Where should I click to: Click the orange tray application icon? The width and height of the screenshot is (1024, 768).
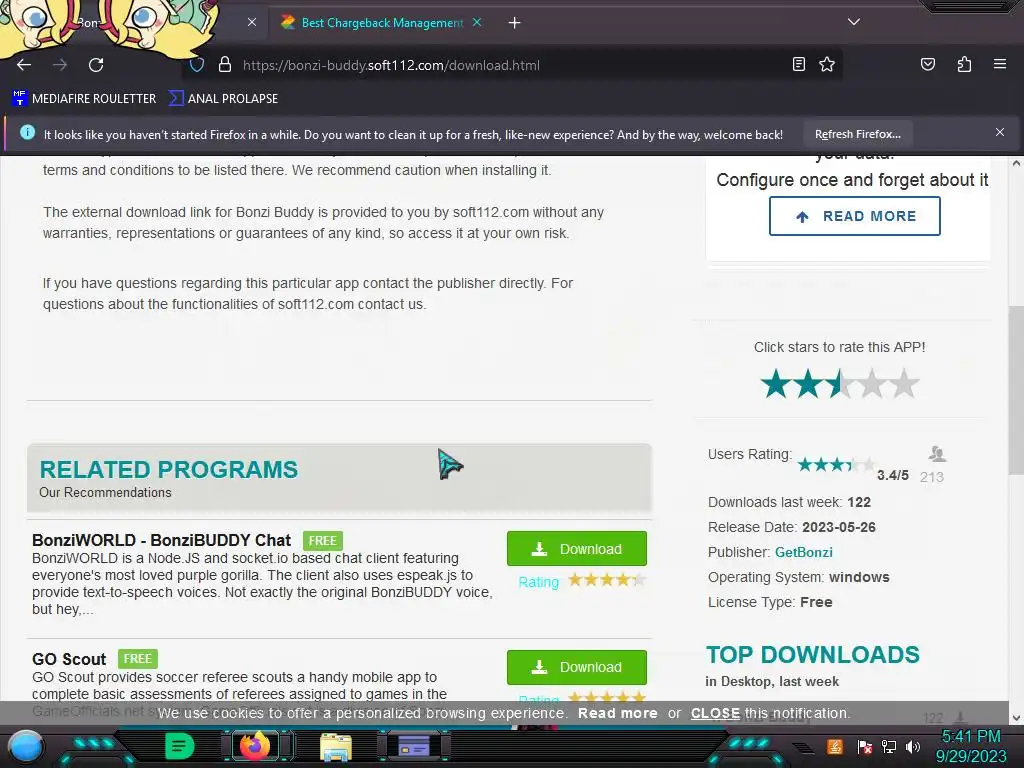point(835,746)
